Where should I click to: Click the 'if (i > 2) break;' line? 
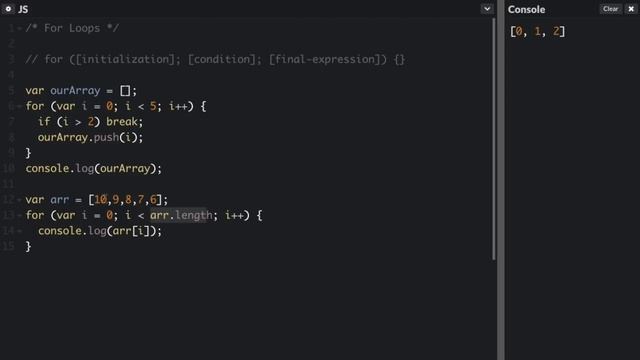[x=90, y=122]
